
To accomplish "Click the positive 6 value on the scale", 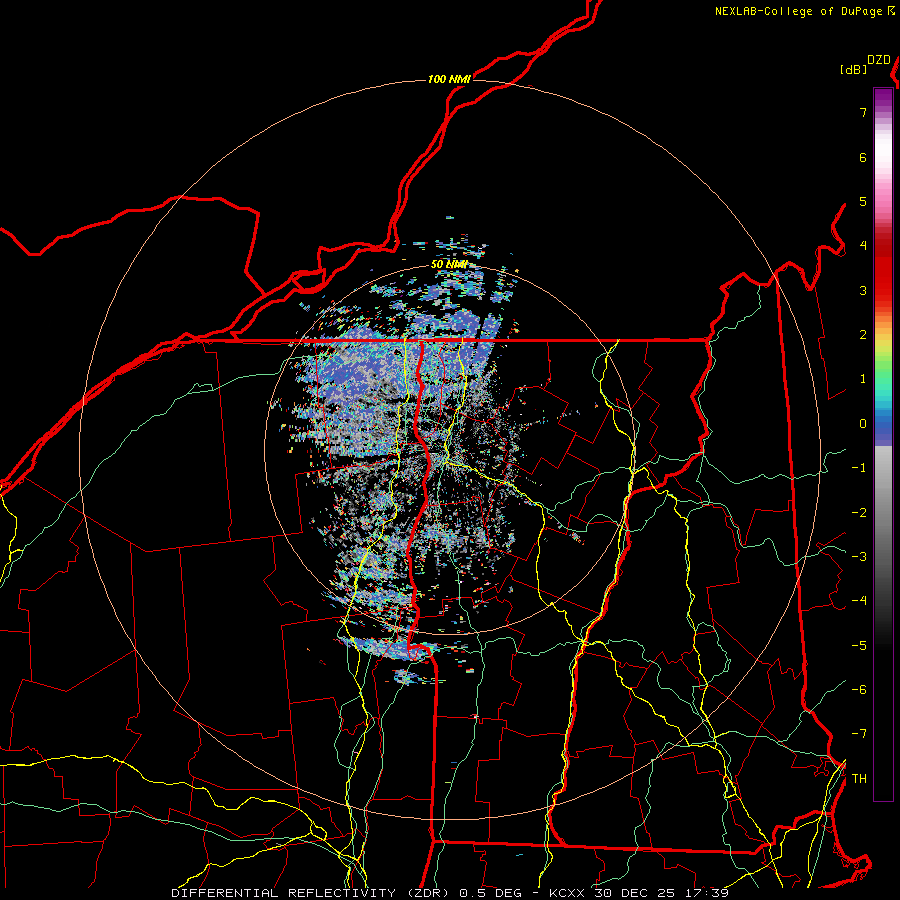I will click(863, 157).
